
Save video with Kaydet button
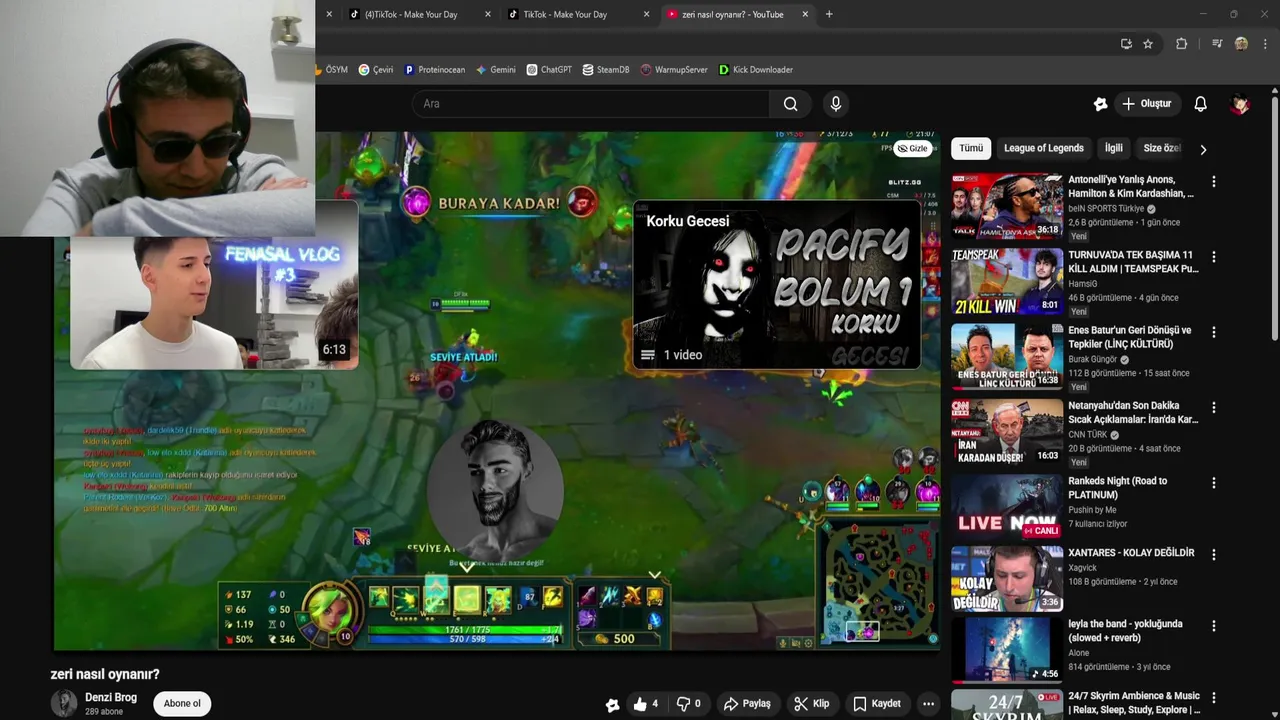(877, 704)
